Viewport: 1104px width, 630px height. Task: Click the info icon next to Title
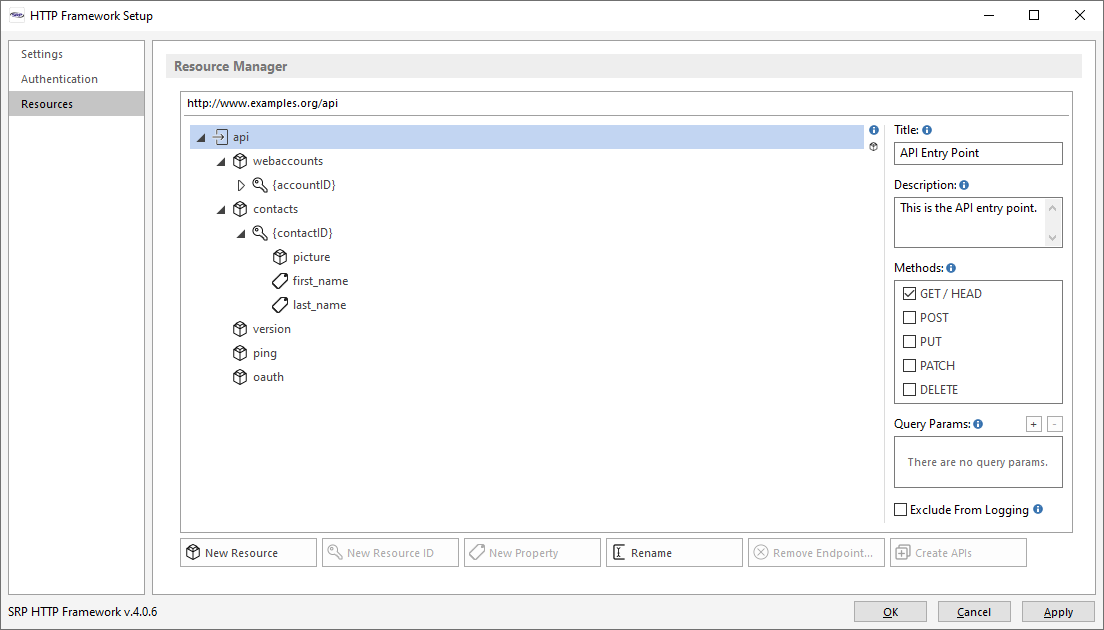pyautogui.click(x=927, y=130)
